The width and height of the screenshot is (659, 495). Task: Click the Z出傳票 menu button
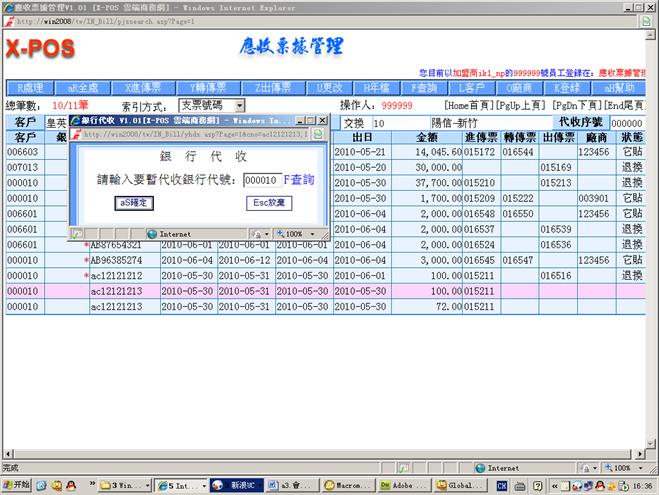pos(272,87)
